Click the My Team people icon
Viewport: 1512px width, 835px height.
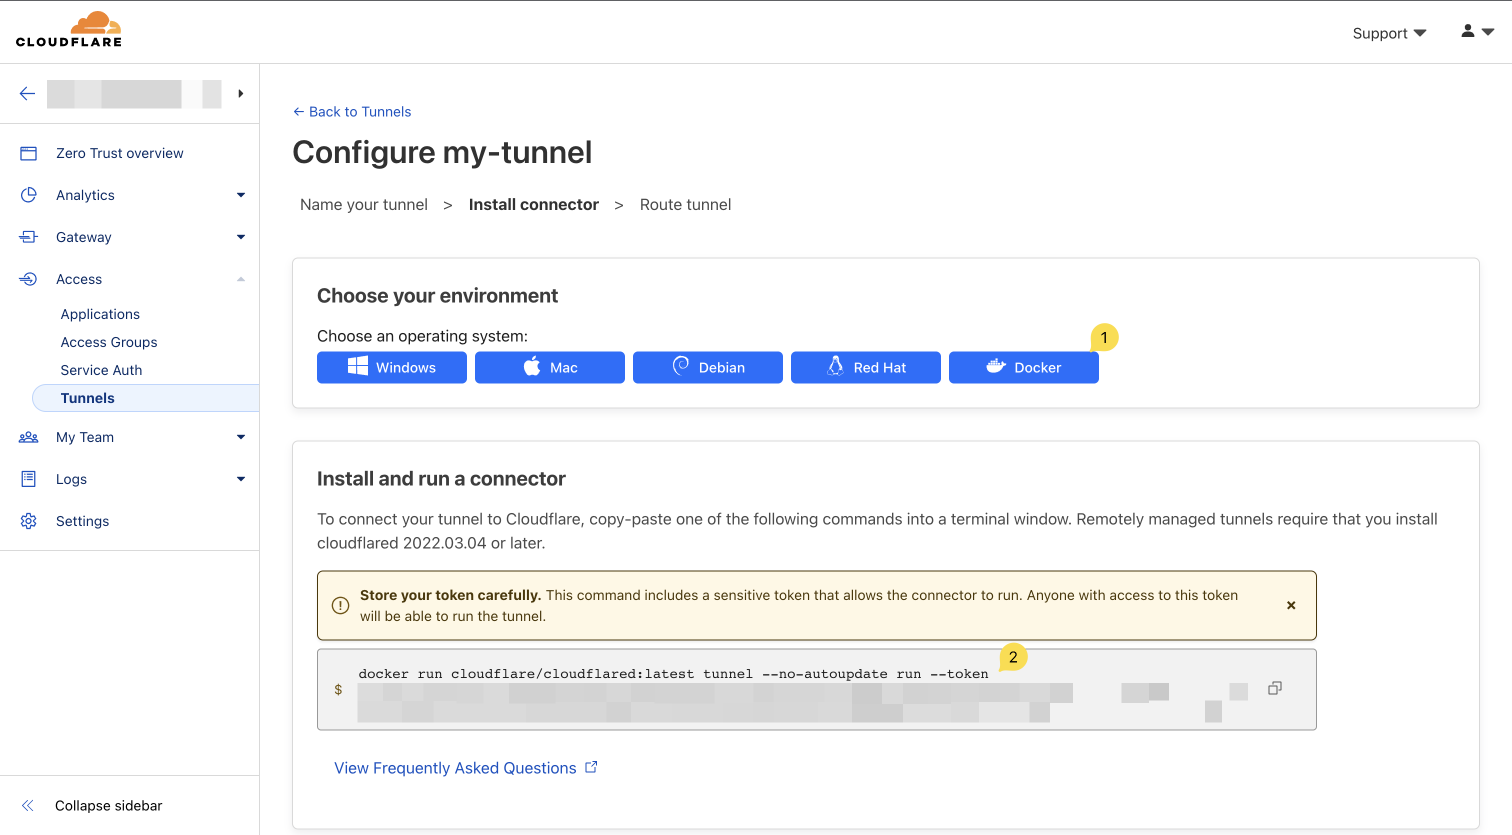click(28, 437)
